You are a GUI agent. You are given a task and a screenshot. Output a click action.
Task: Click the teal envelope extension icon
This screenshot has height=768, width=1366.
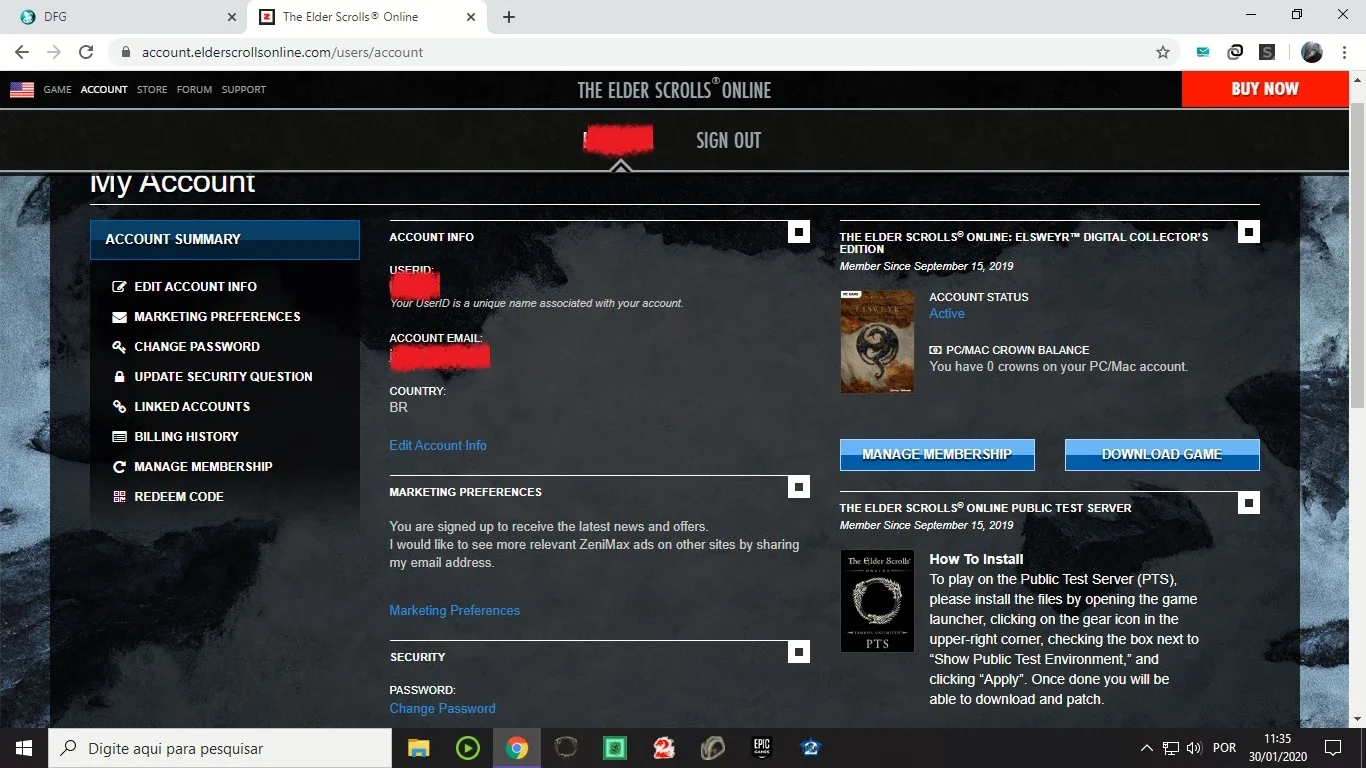pos(1205,52)
